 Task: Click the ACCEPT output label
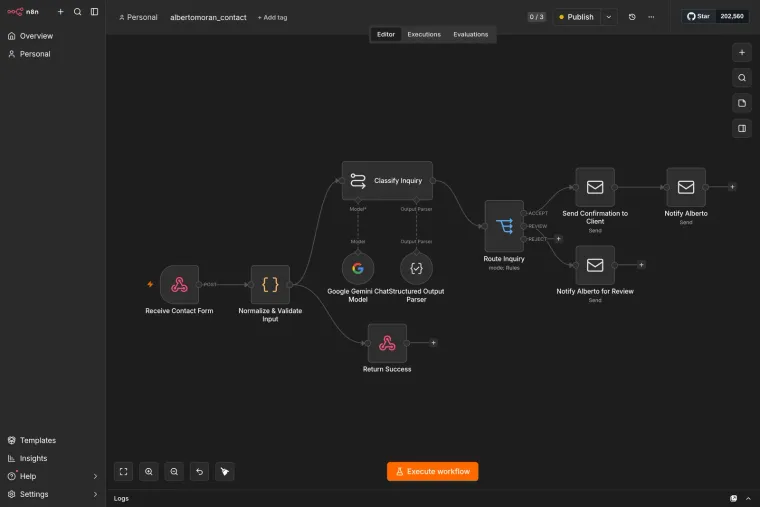pos(538,213)
